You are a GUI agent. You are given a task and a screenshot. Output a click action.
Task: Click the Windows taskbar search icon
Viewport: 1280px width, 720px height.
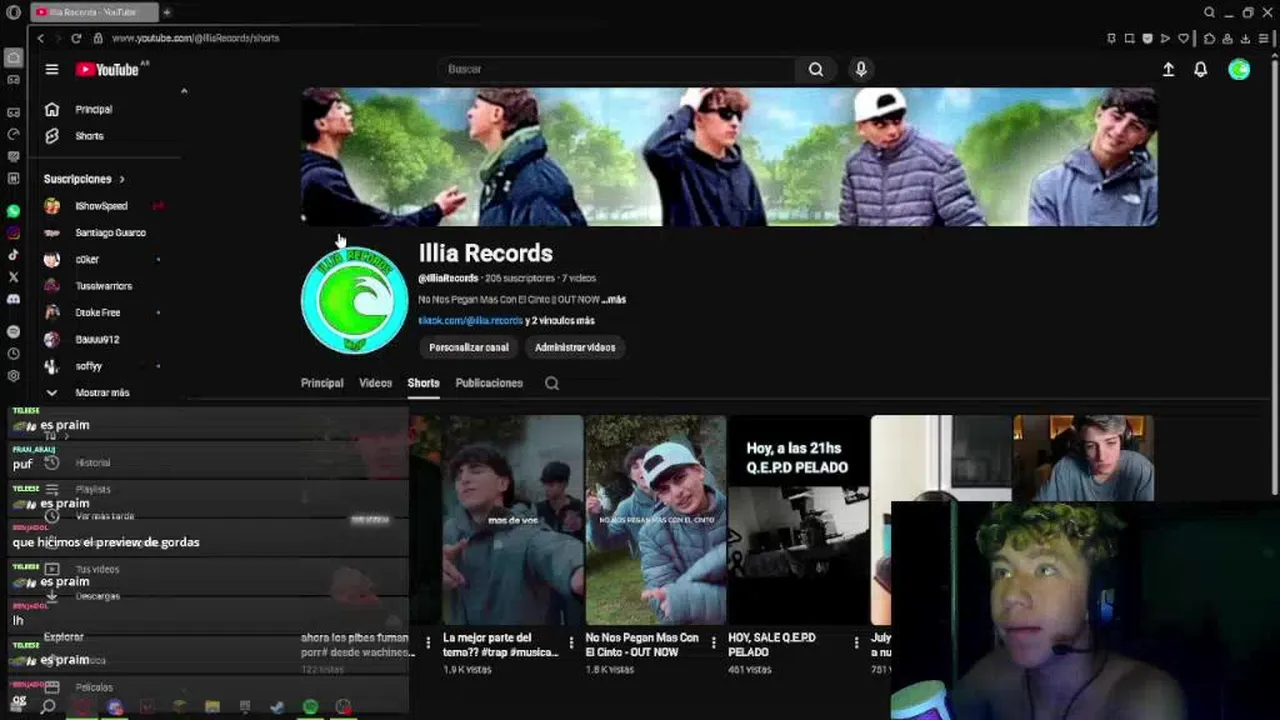coord(47,707)
